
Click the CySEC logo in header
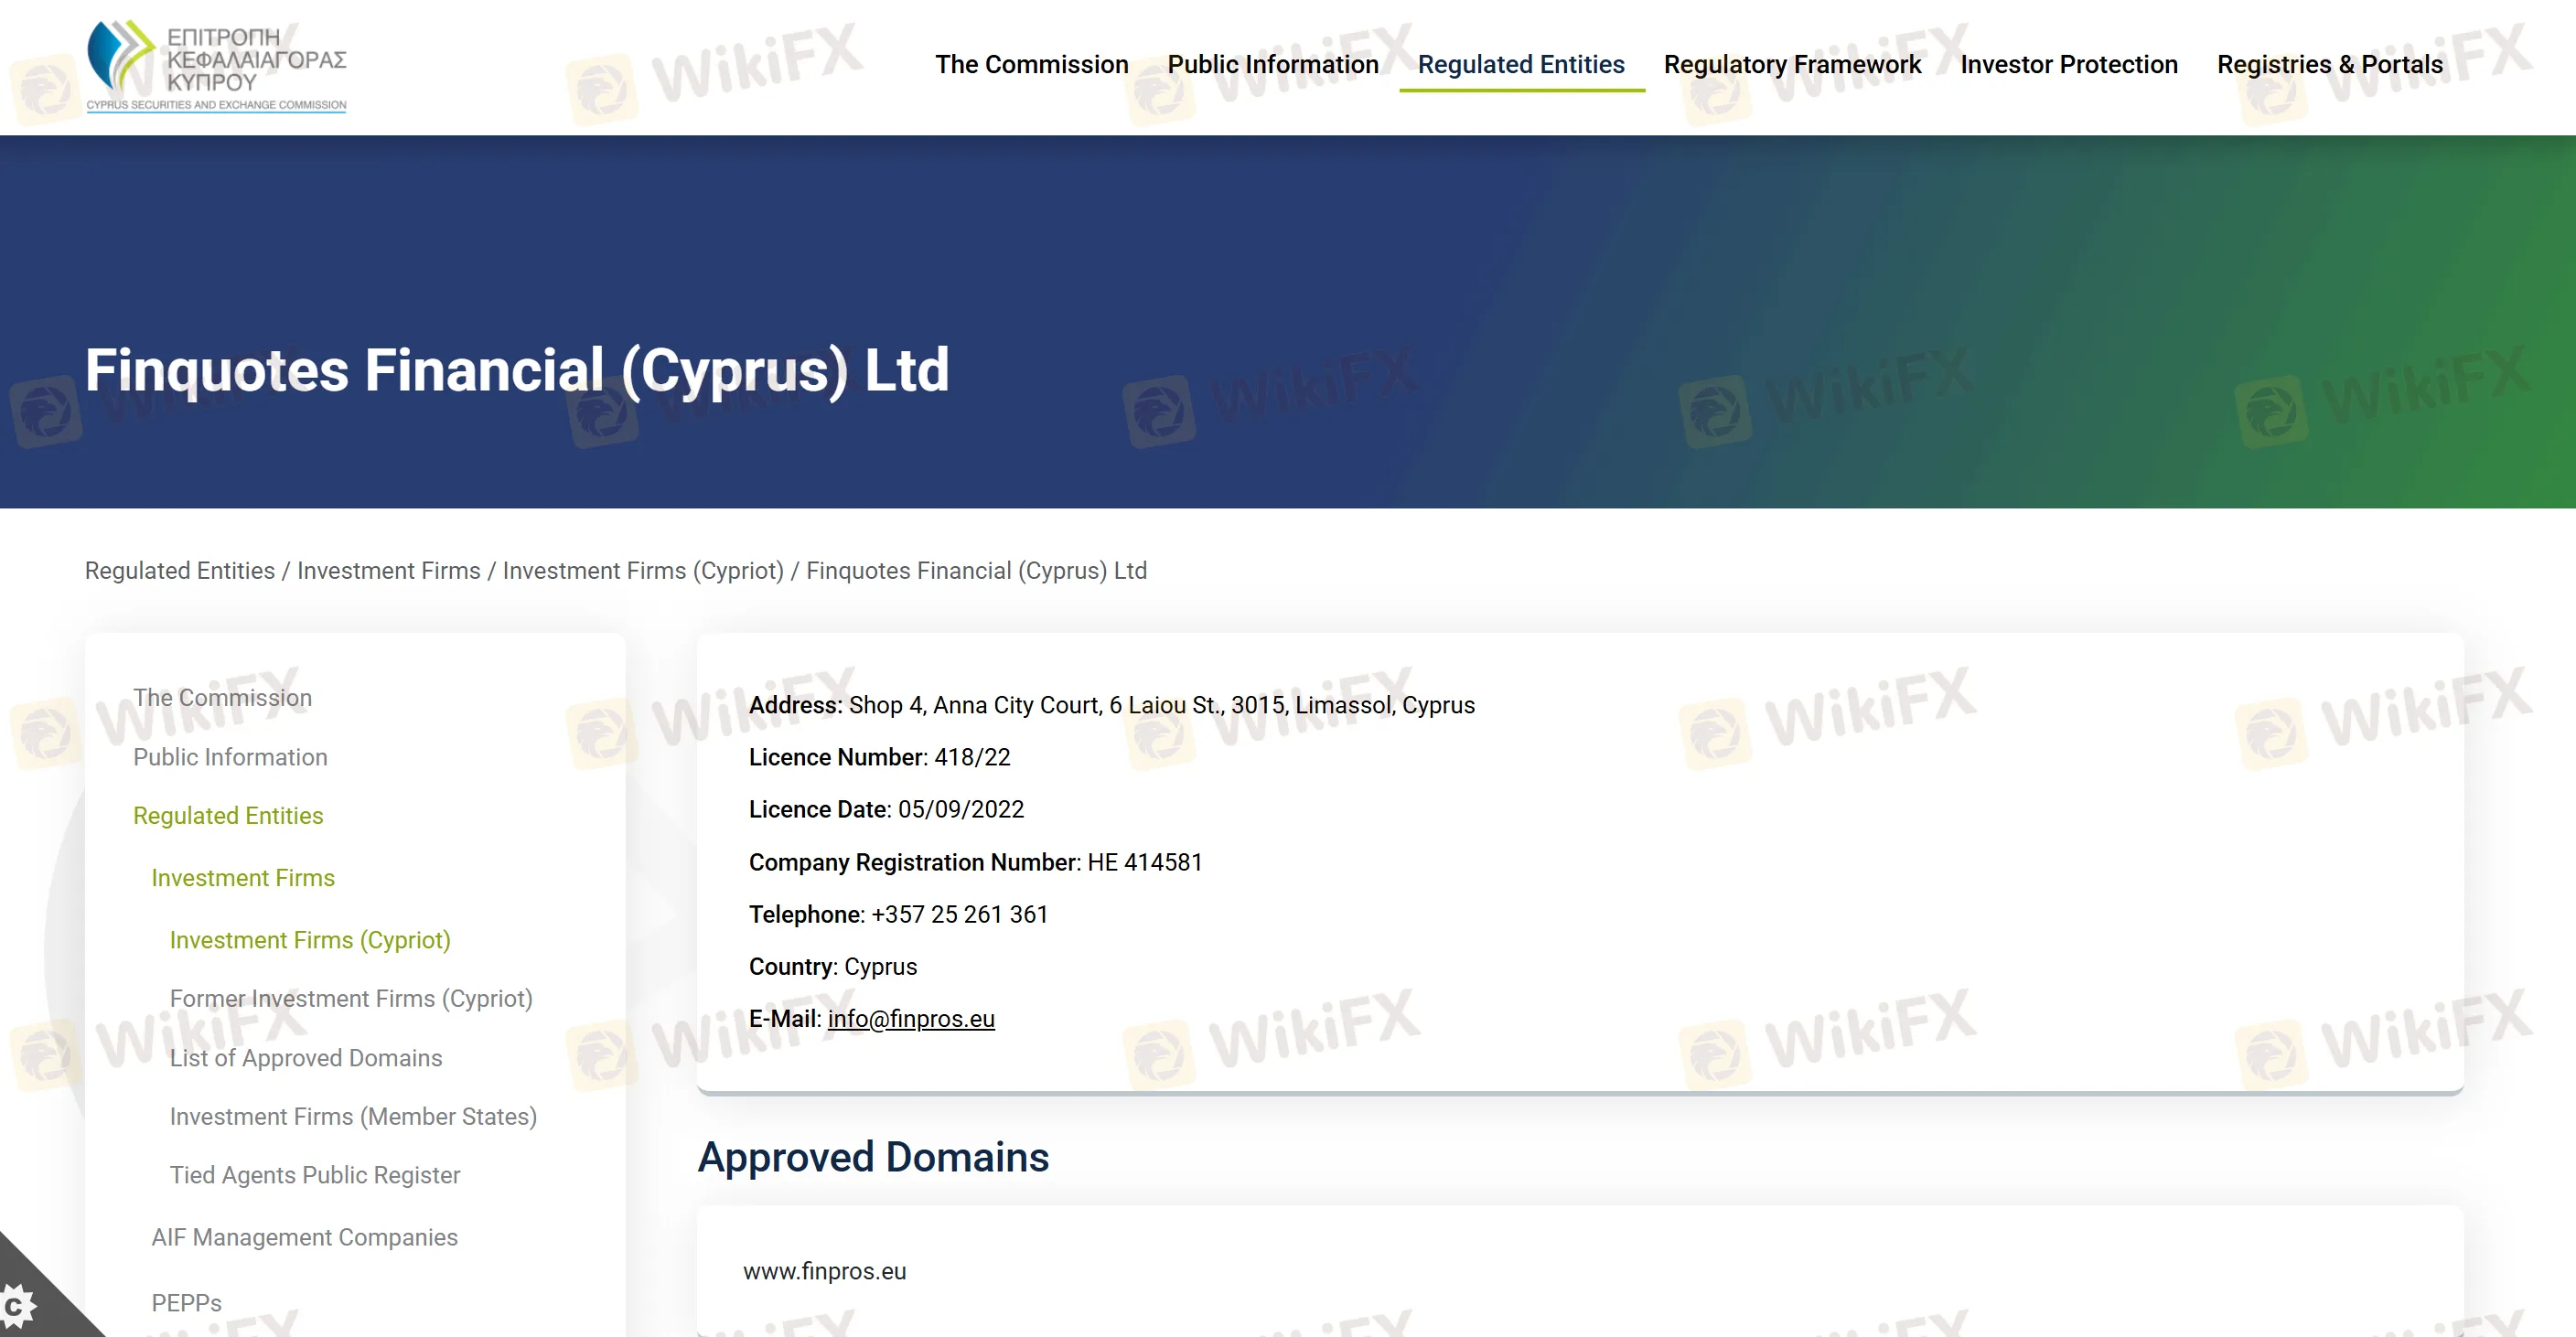click(216, 66)
